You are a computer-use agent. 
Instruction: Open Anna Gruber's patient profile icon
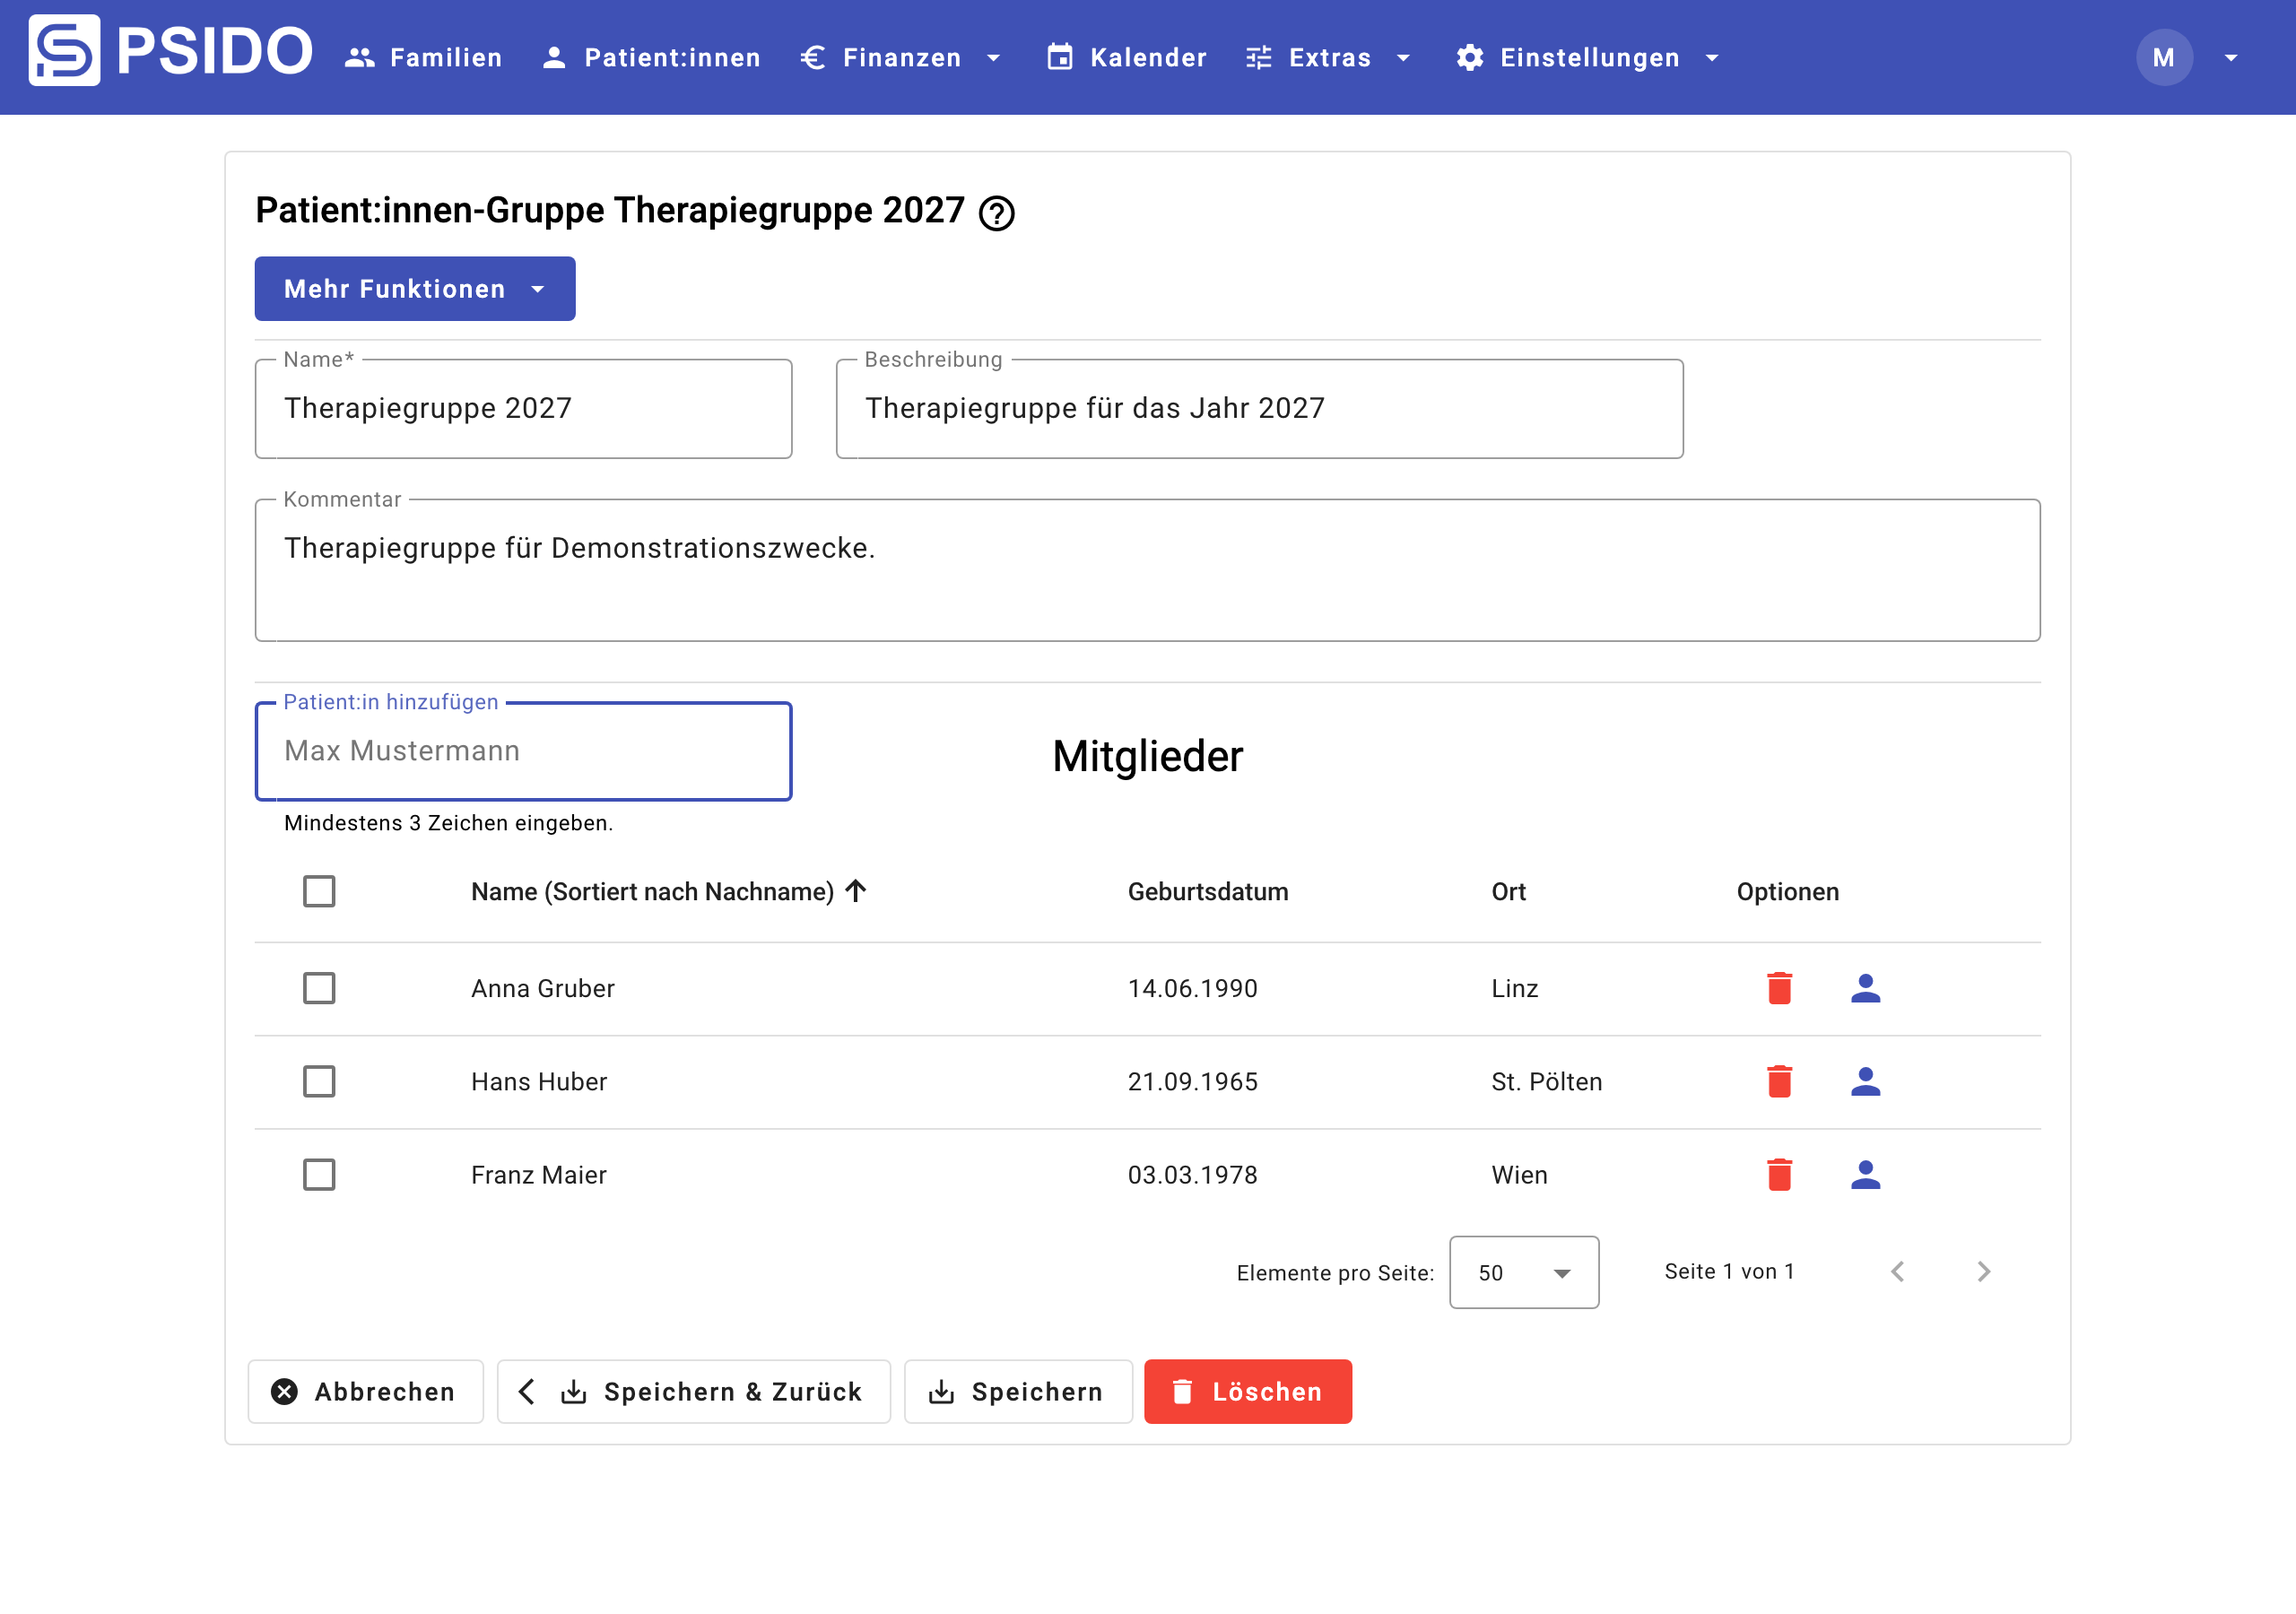(x=1865, y=988)
